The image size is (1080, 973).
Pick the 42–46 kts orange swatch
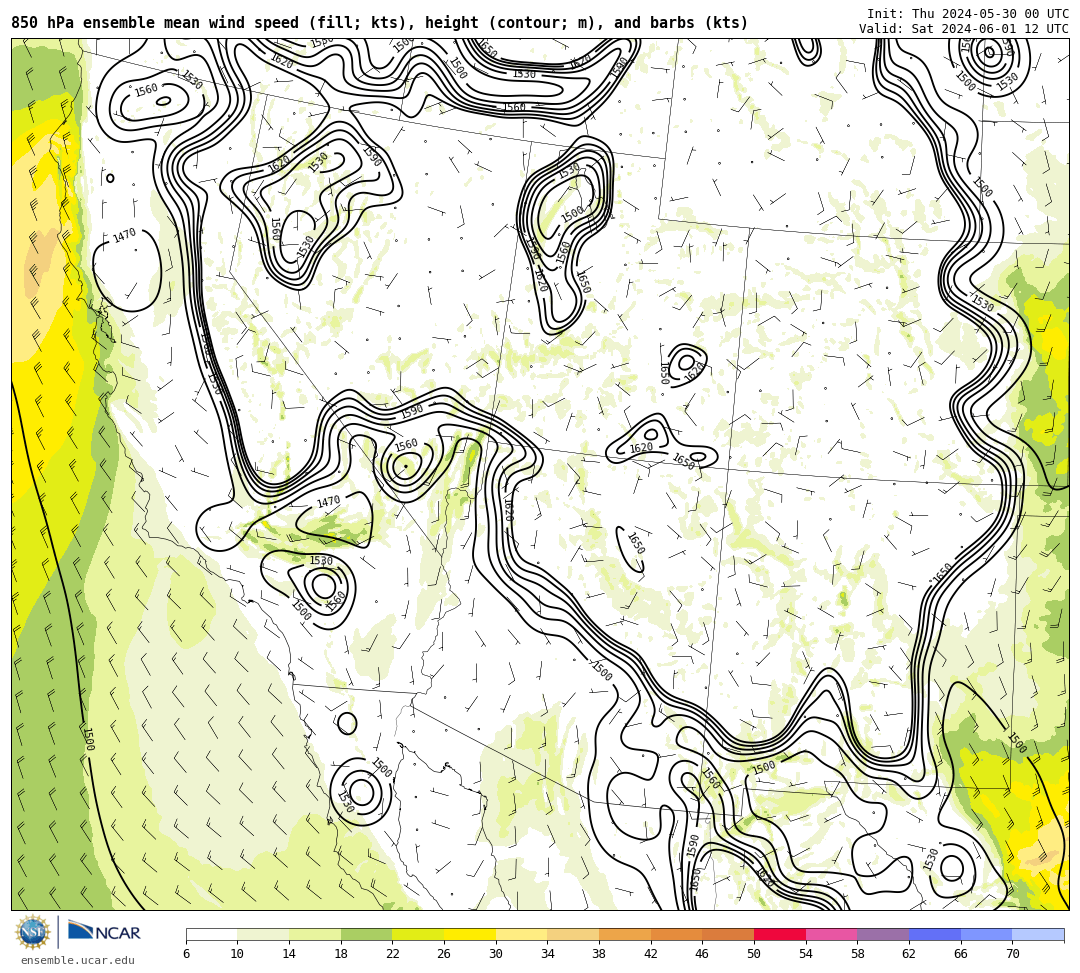click(676, 934)
